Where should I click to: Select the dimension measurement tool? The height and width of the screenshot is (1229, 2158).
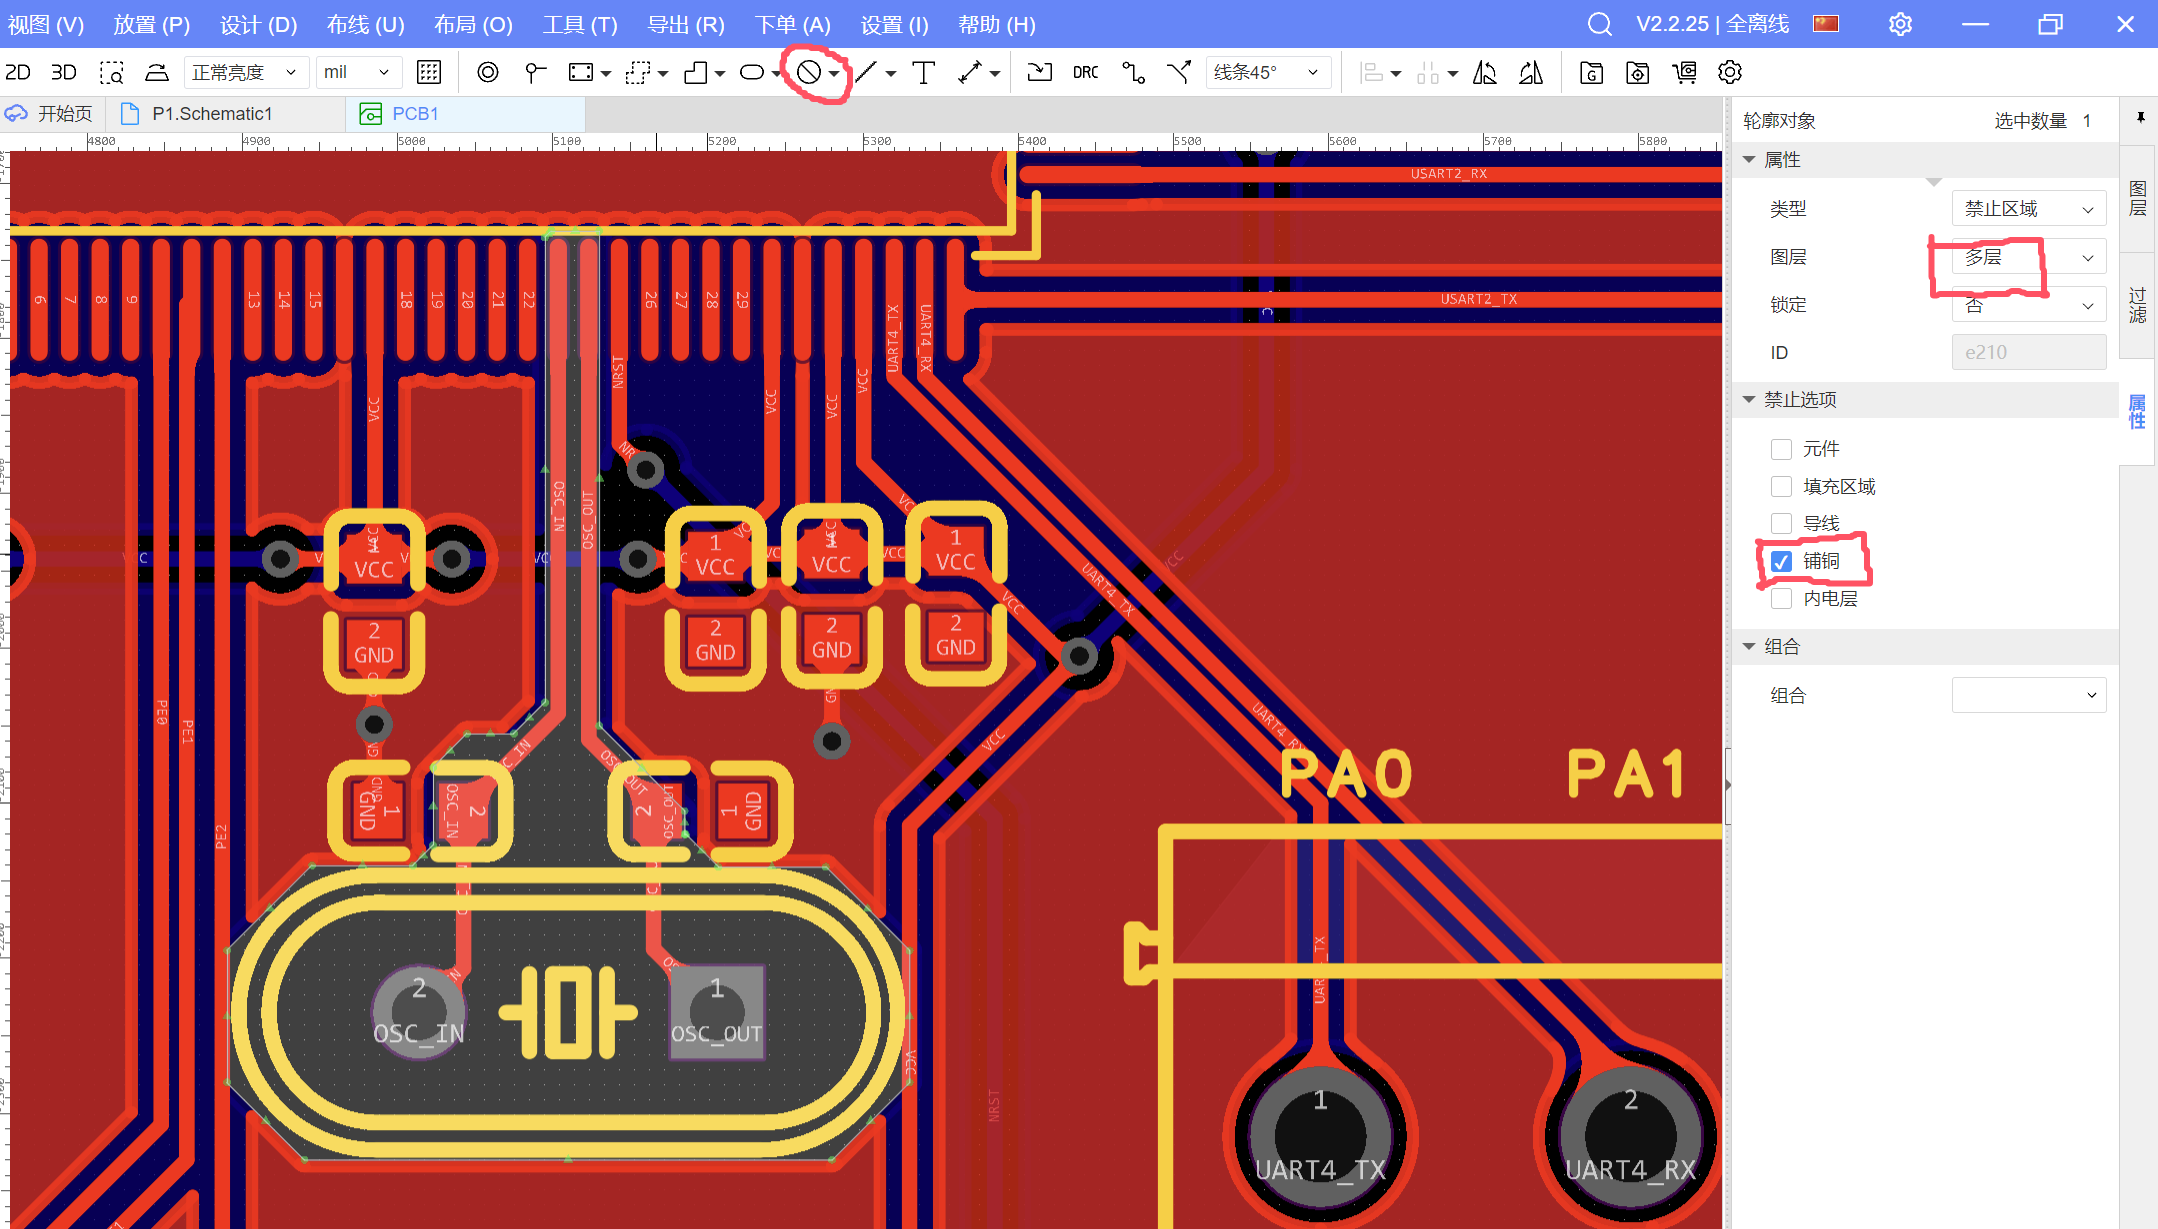pyautogui.click(x=970, y=72)
